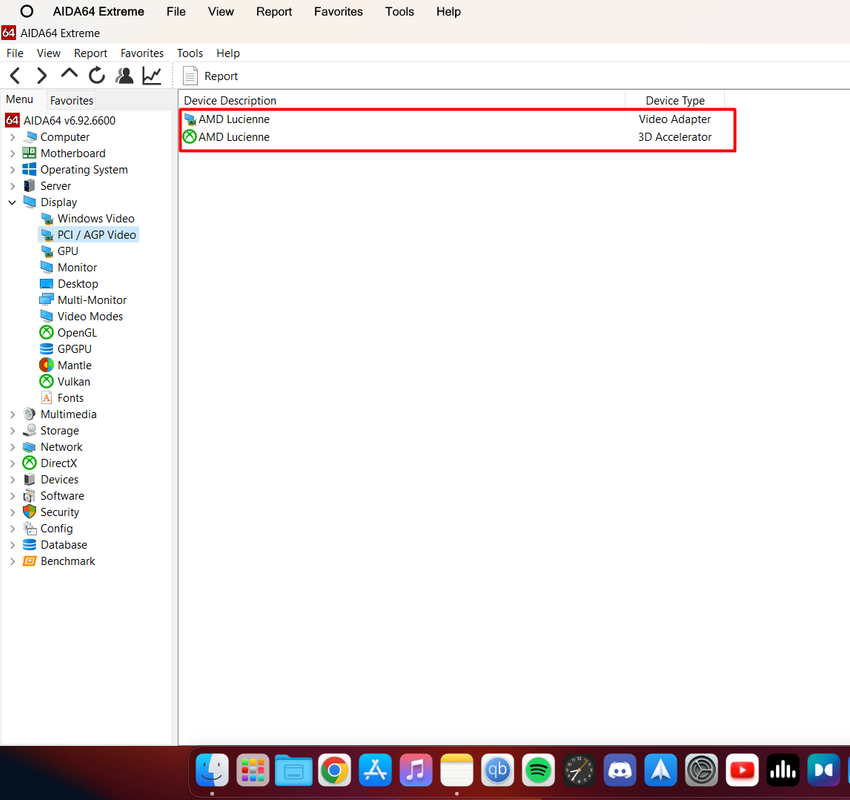Select AMD Lucienne 3D Accelerator row
The width and height of the screenshot is (850, 800).
click(454, 137)
